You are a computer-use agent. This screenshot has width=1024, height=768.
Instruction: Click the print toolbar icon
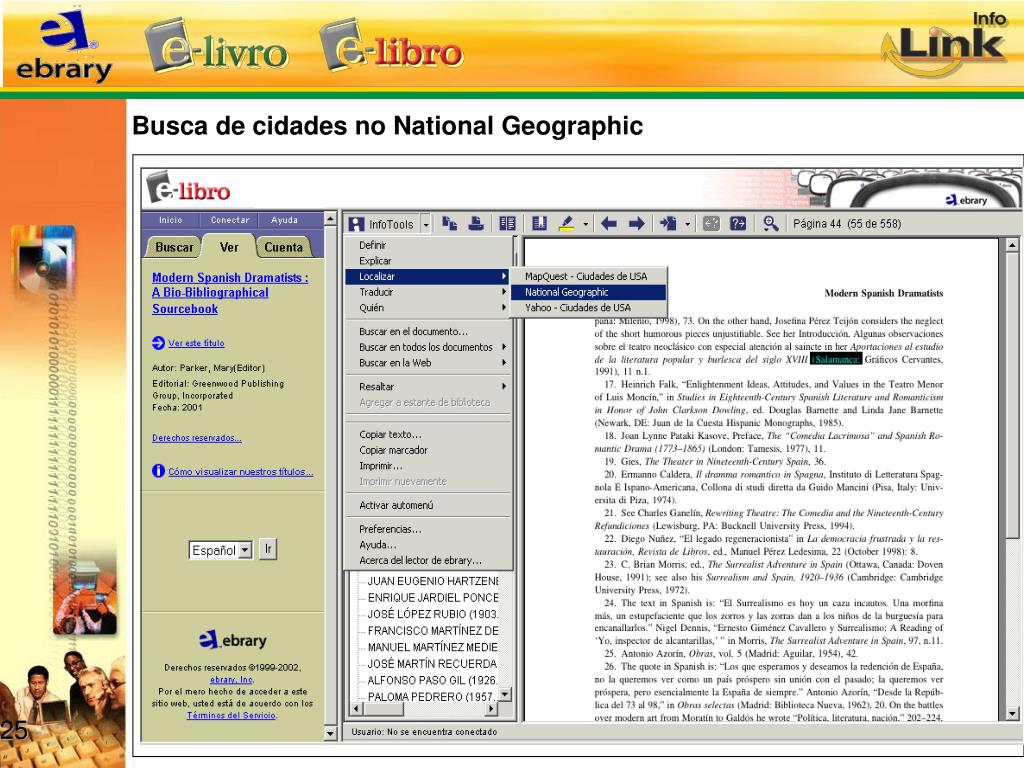click(476, 223)
